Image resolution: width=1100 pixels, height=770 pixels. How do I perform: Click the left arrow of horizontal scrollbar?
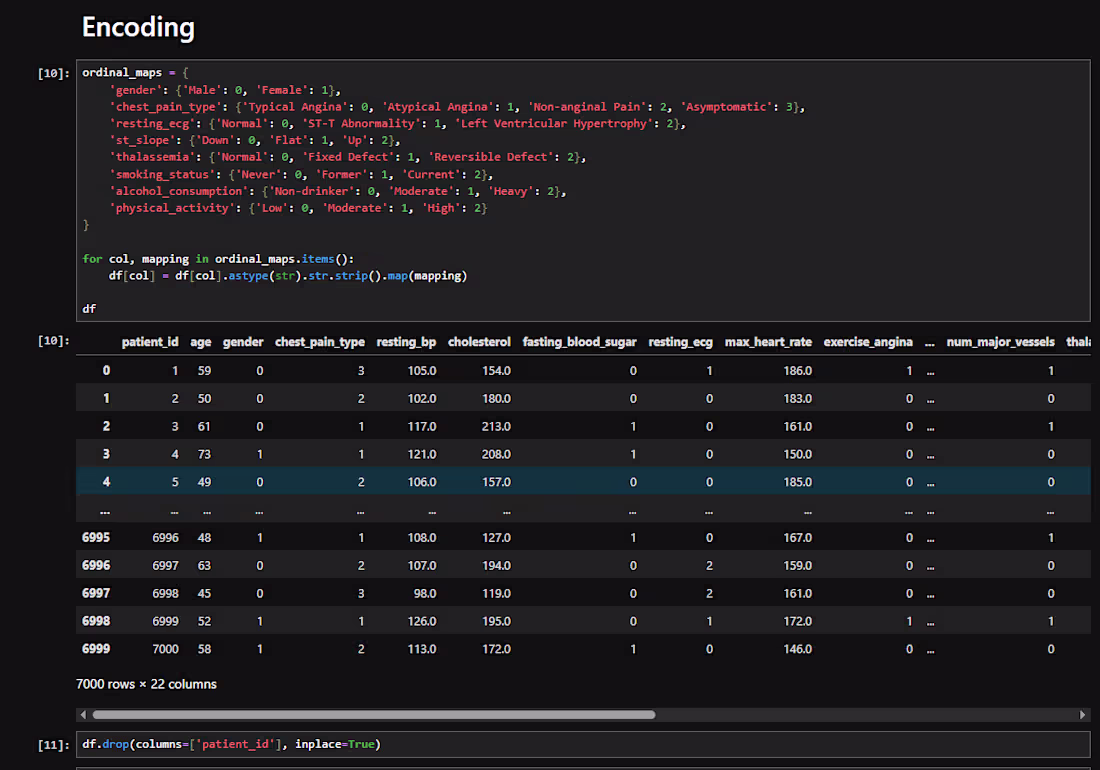coord(83,715)
